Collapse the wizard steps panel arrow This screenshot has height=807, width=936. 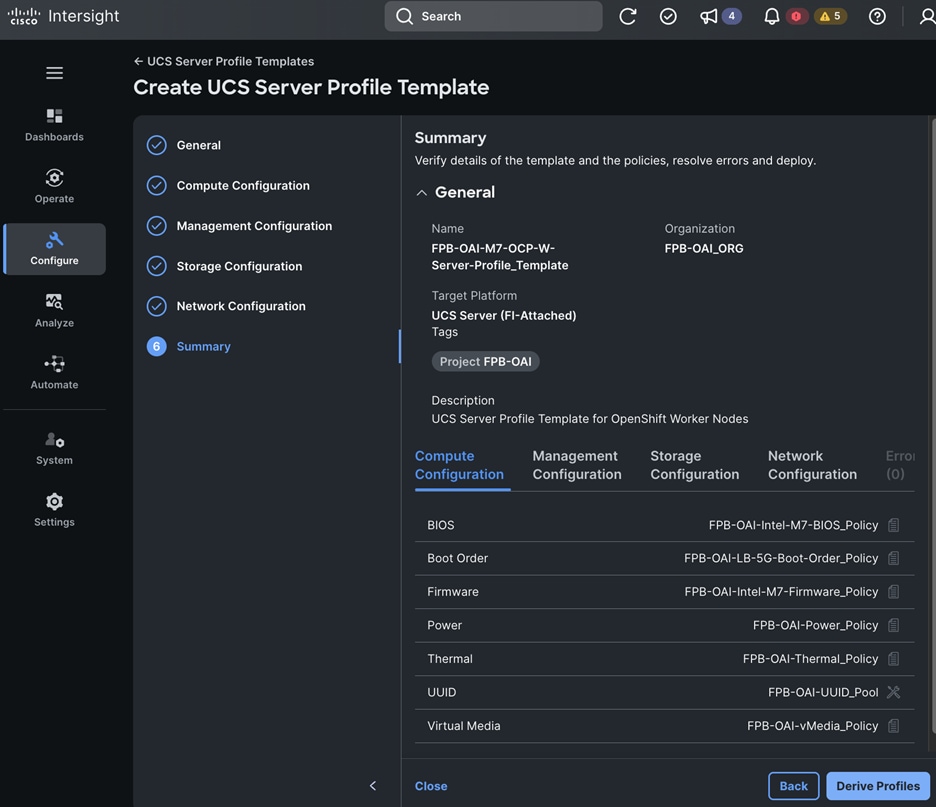pos(372,786)
